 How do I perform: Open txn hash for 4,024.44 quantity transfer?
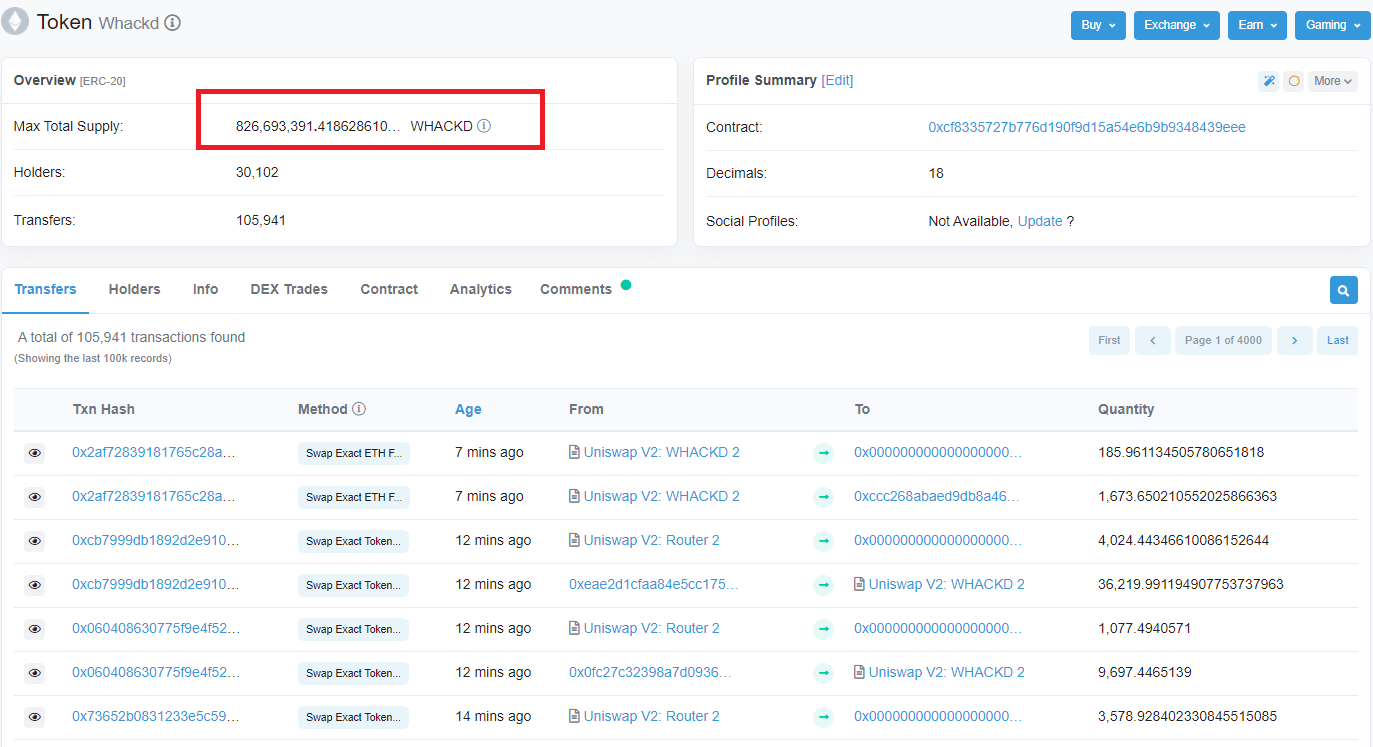[x=156, y=540]
